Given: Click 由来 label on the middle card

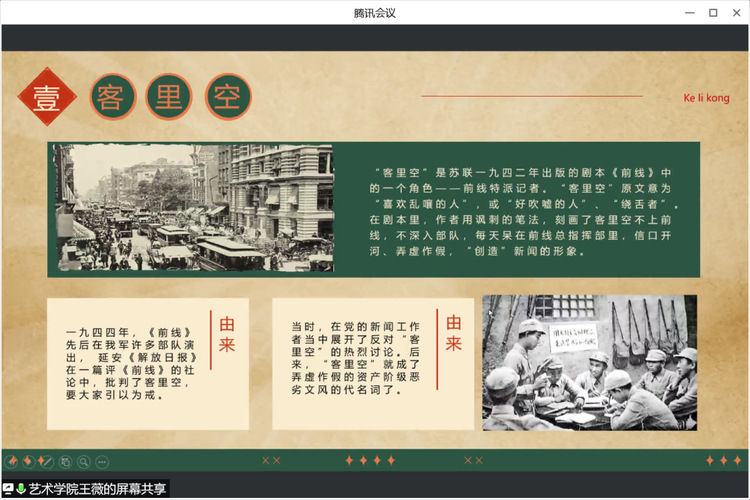Looking at the screenshot, I should click(x=454, y=334).
